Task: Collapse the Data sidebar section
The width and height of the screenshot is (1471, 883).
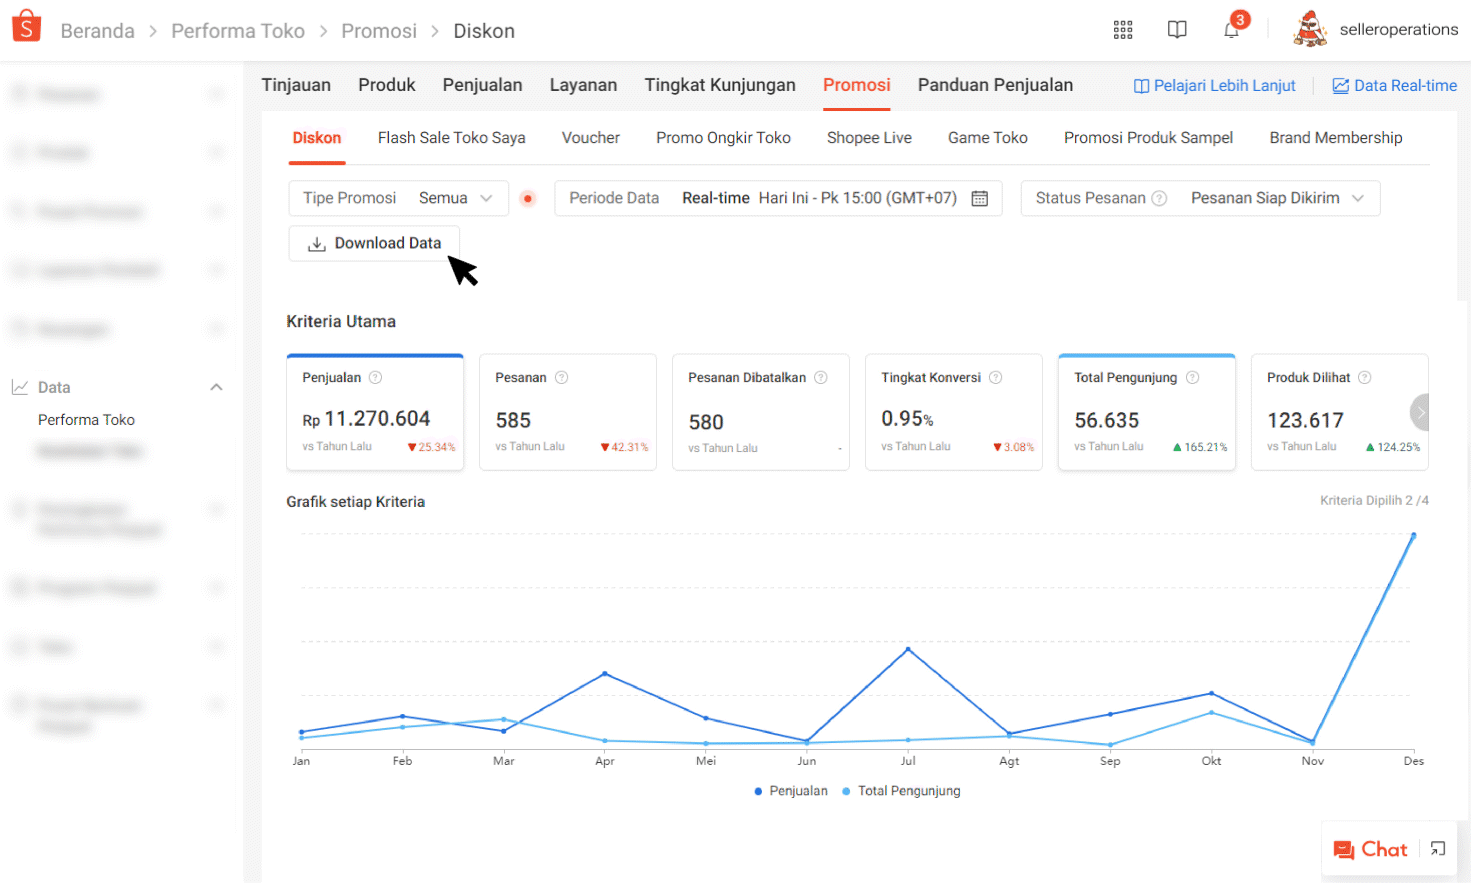Action: pos(216,387)
